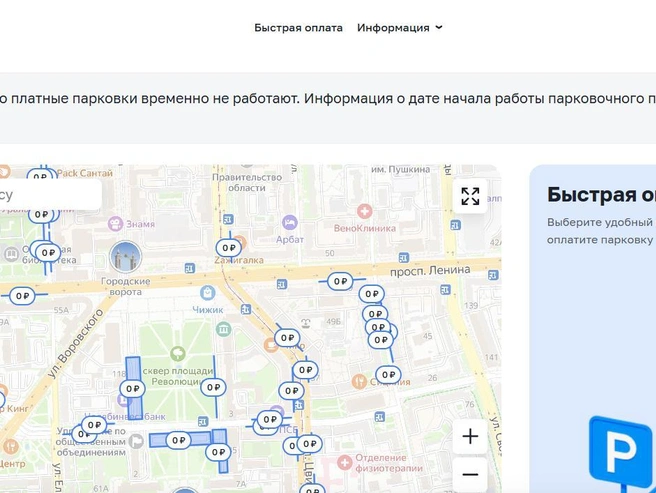Click the bus stop icon near Правительство области

pos(228,219)
